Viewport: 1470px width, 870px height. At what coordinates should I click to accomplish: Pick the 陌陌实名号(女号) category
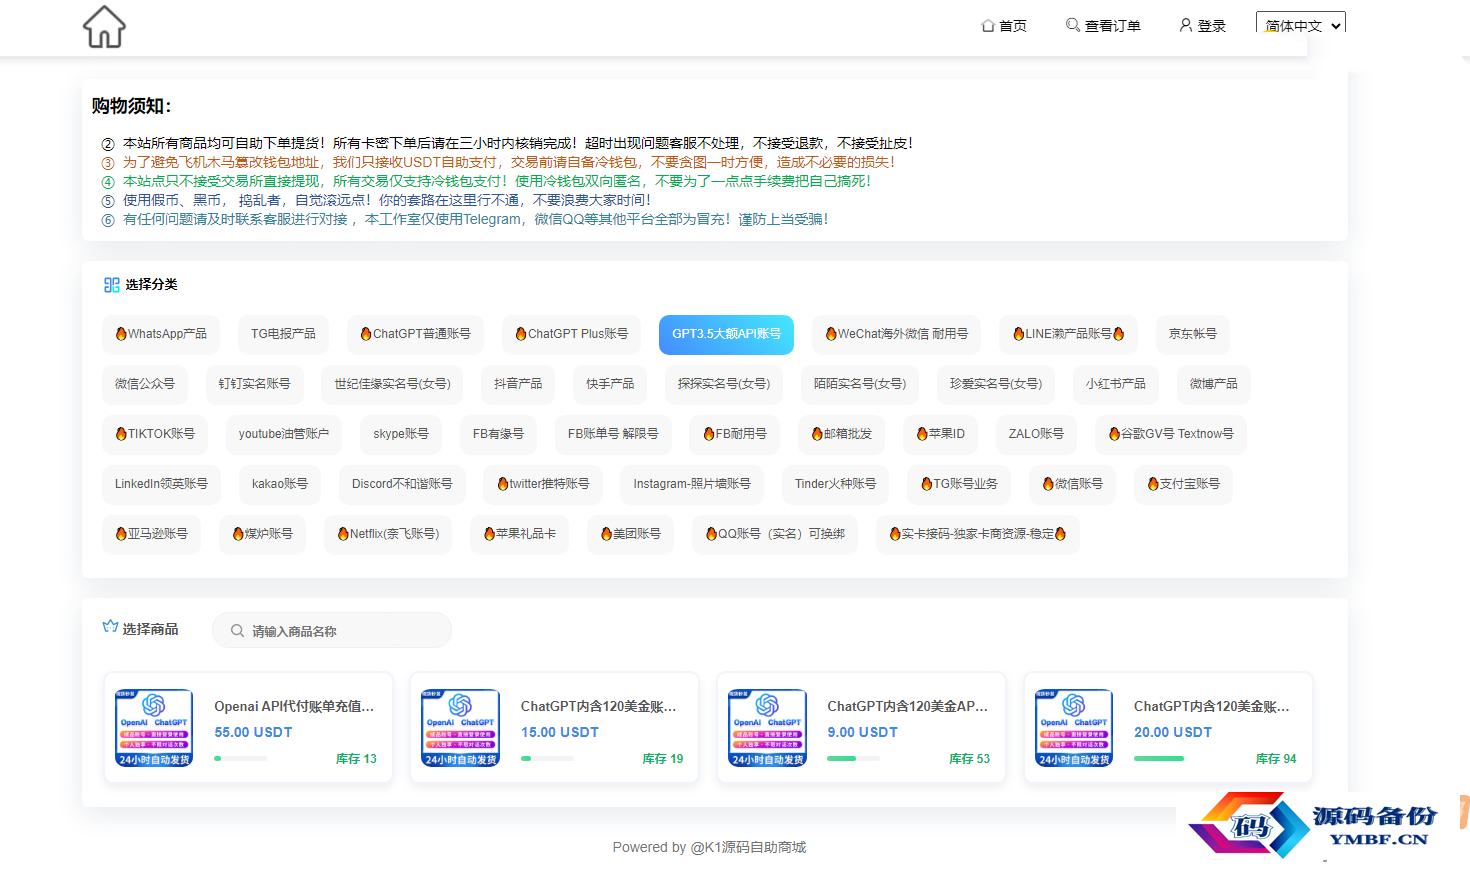click(x=860, y=384)
